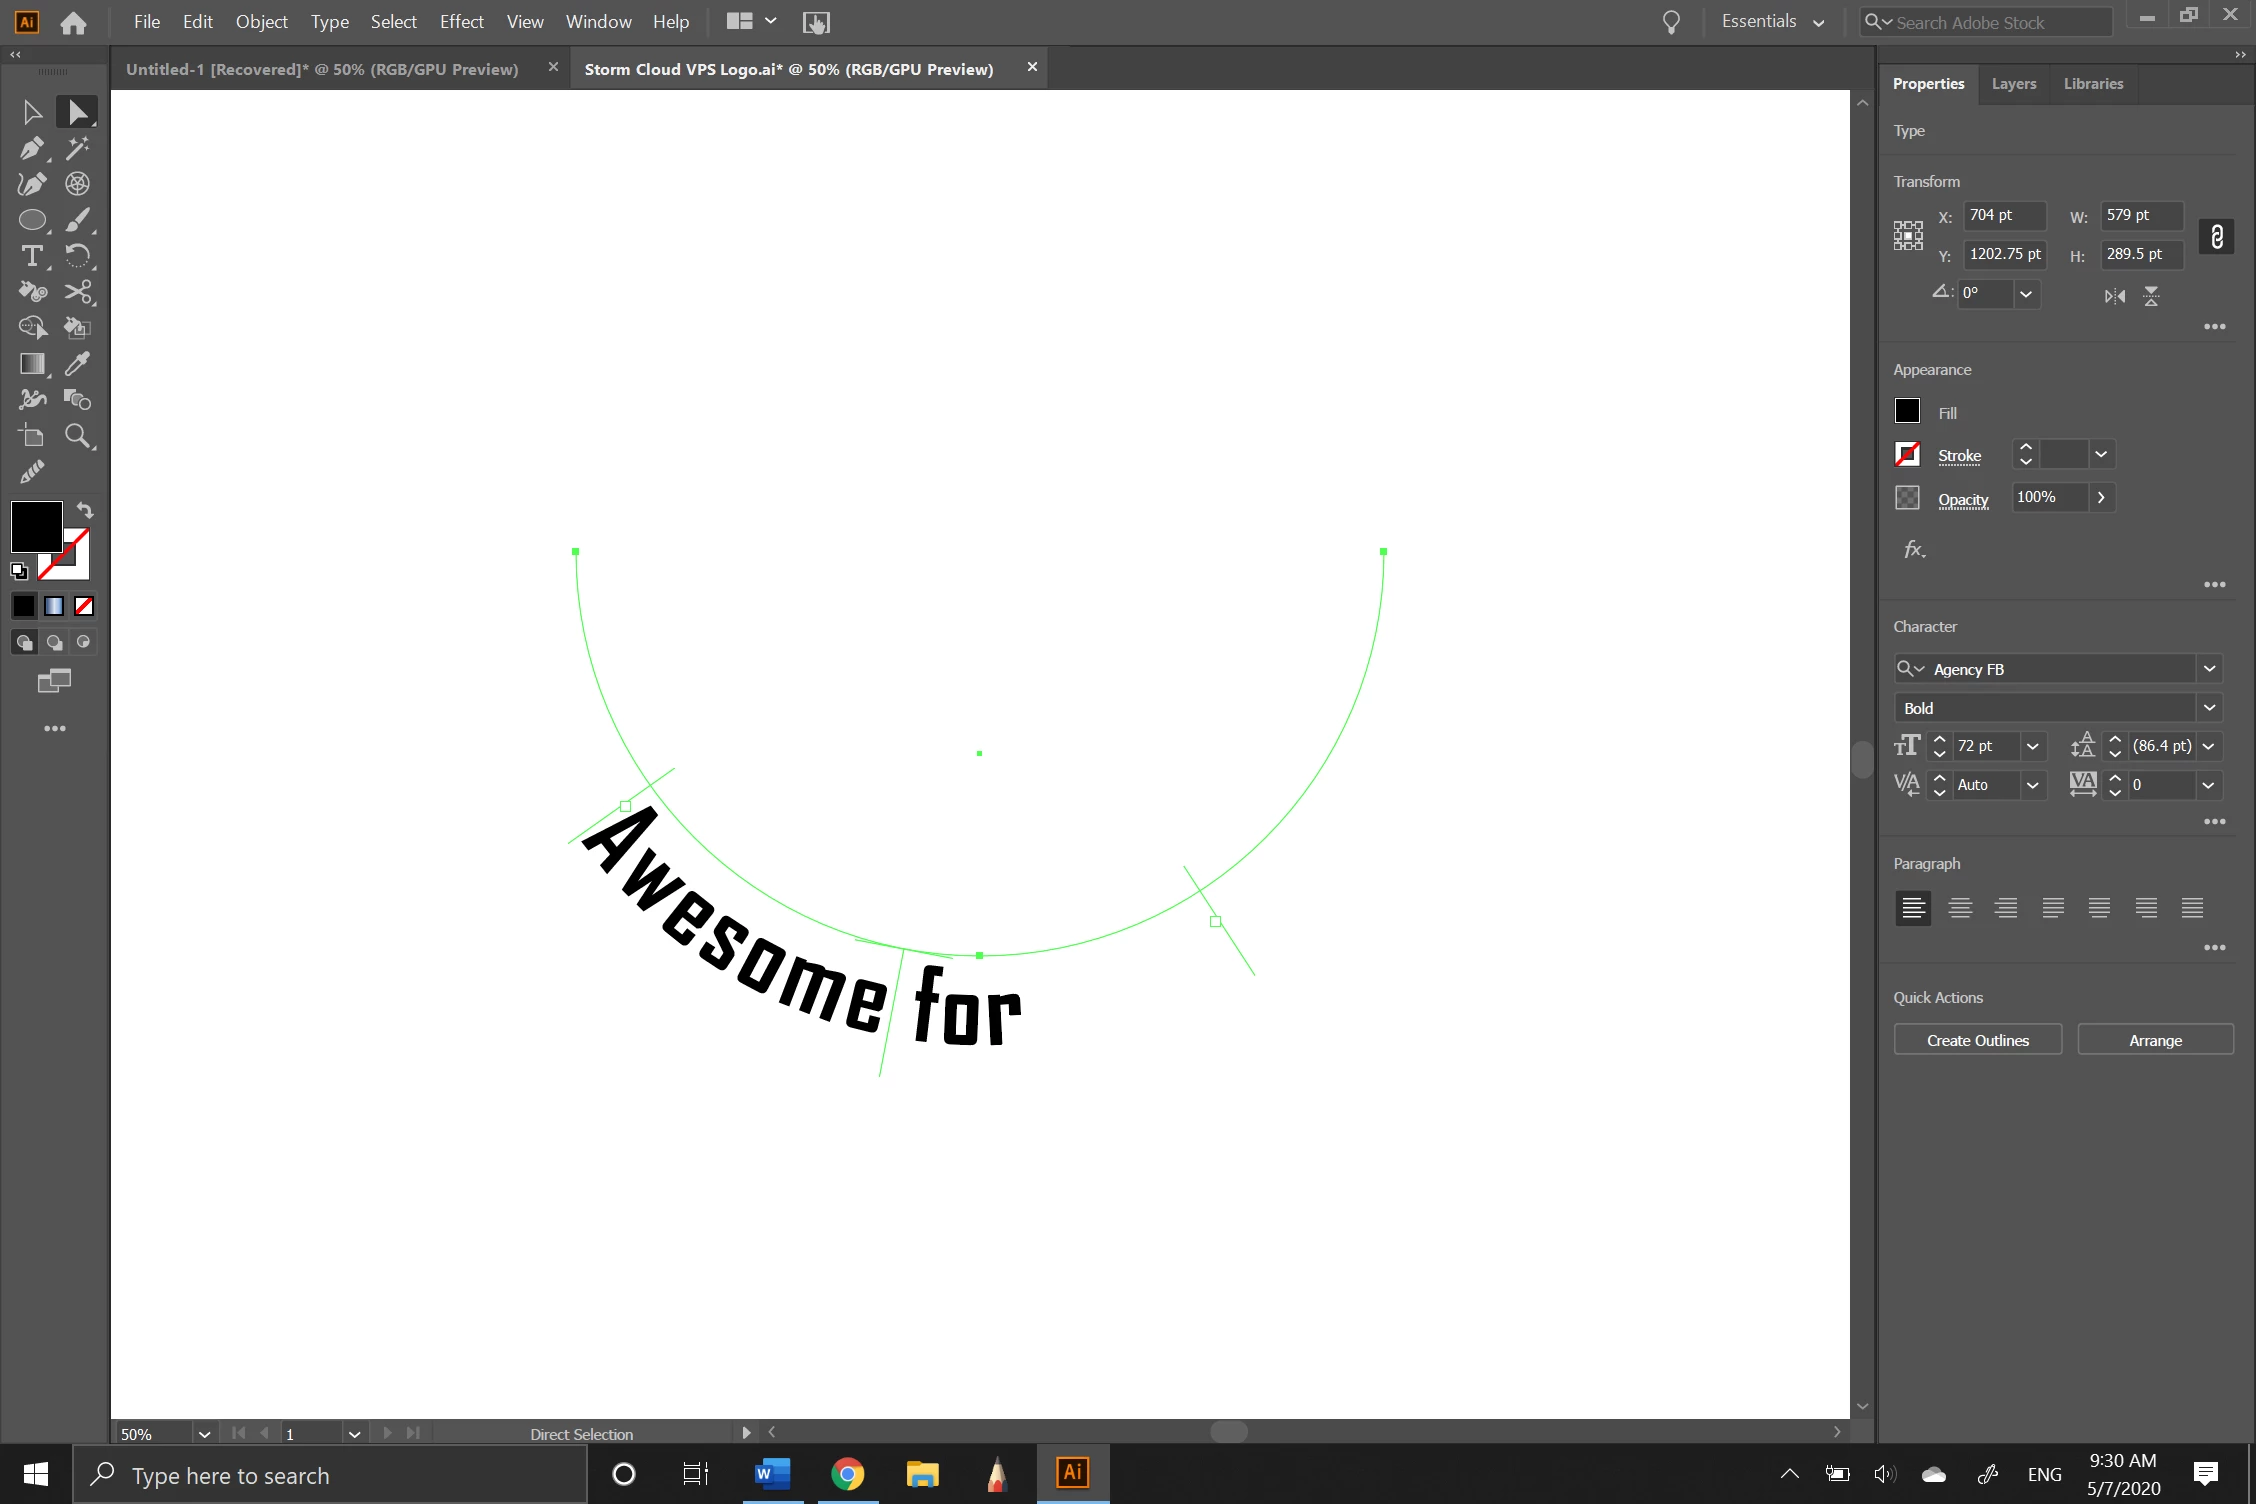Choose the Ellipse tool
2256x1504 pixels.
(31, 220)
